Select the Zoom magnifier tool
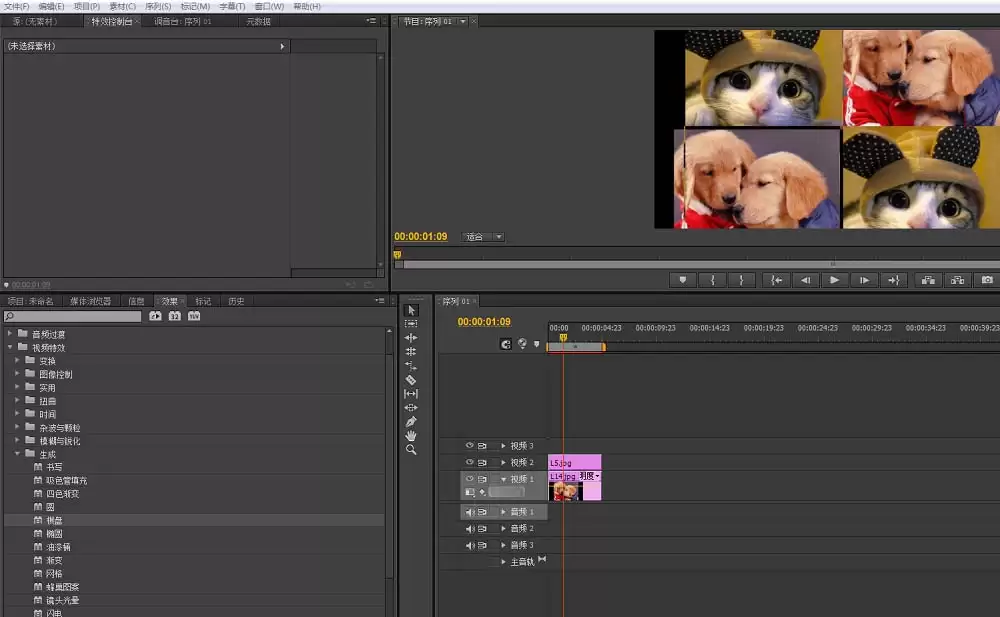 411,449
